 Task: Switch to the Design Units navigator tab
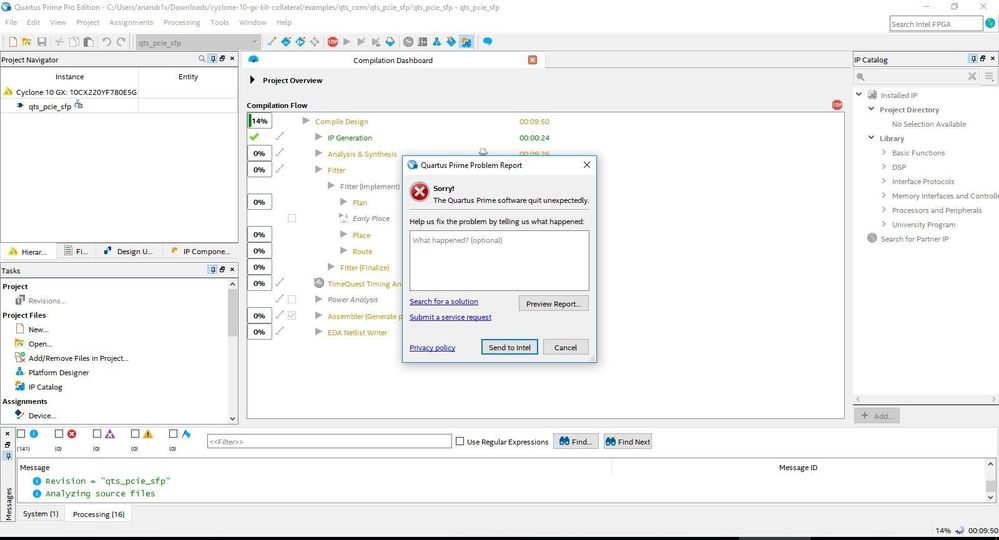coord(129,252)
